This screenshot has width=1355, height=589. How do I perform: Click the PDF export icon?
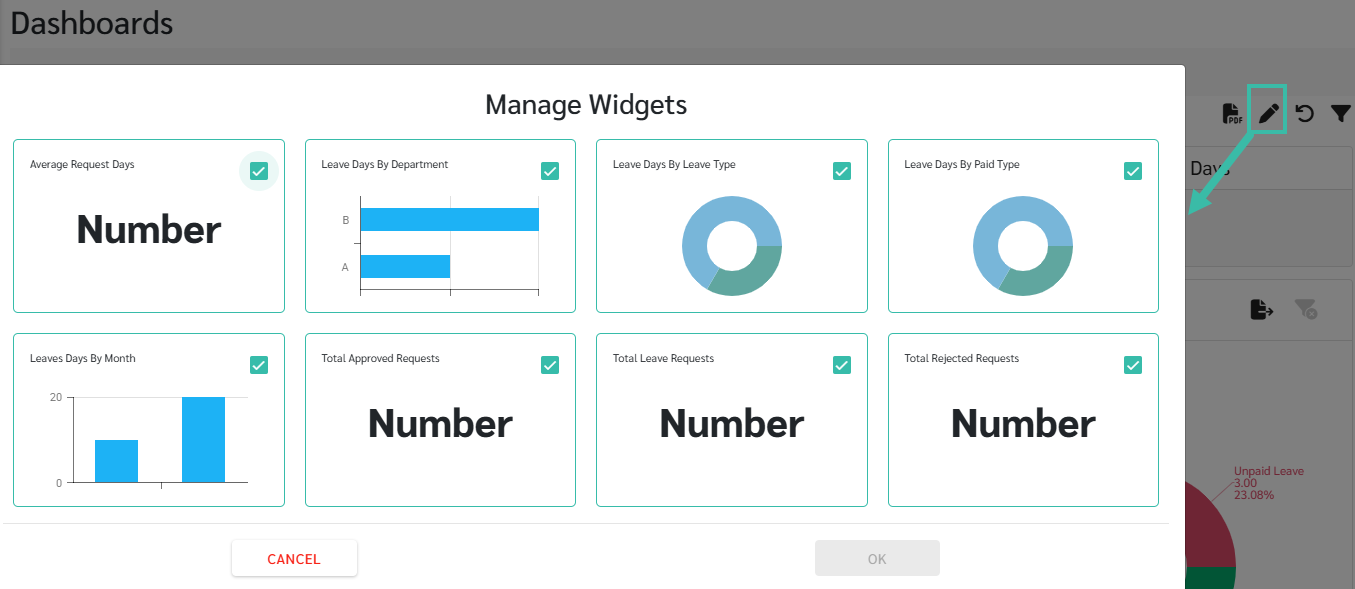[1232, 114]
